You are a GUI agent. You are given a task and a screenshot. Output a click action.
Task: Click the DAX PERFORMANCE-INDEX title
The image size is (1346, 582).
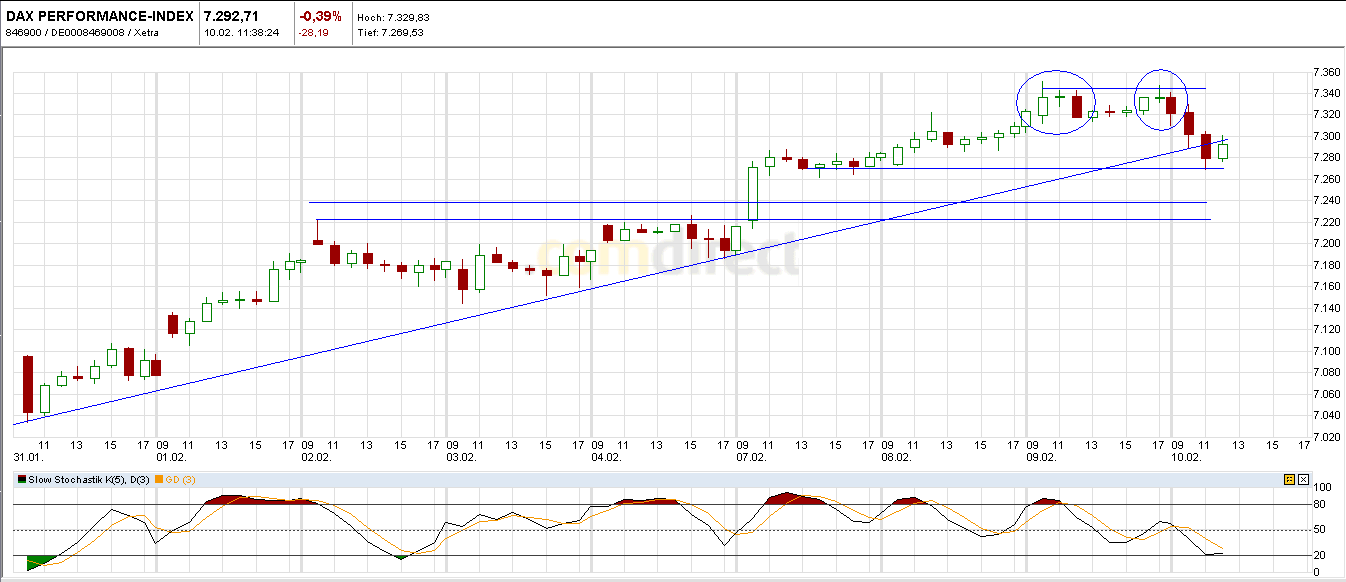[98, 16]
